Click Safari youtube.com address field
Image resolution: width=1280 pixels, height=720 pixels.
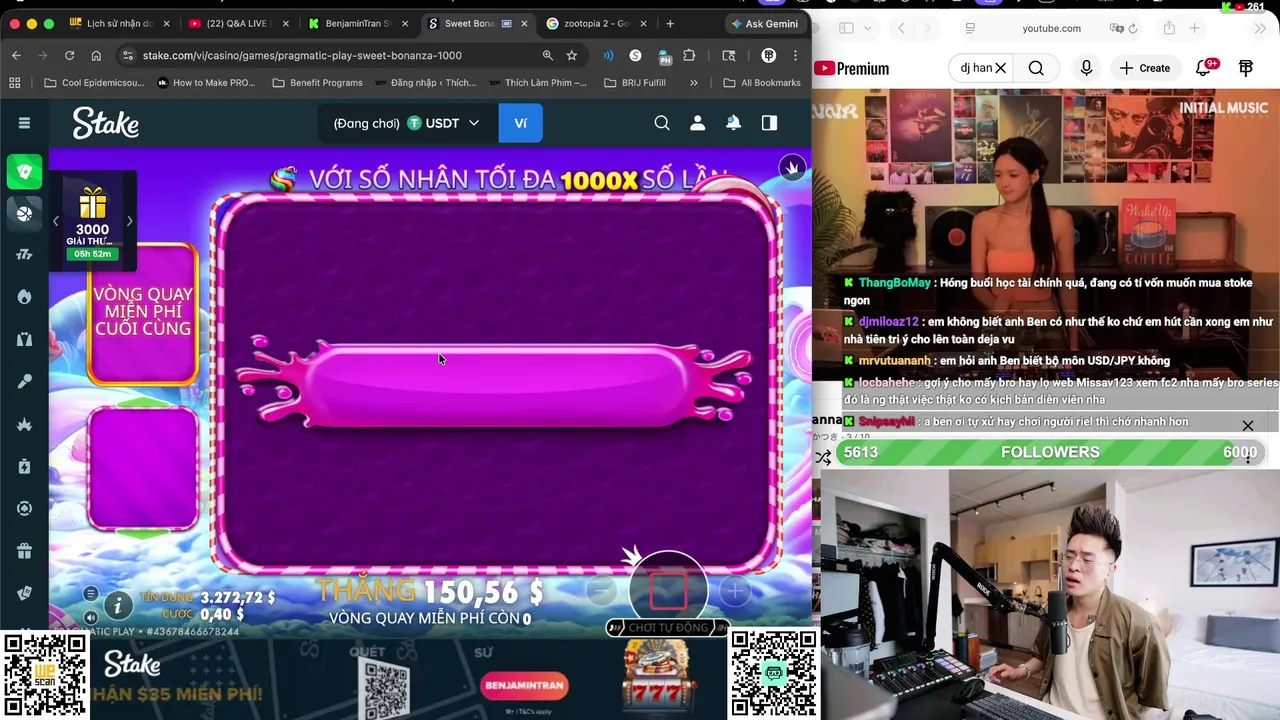pos(1051,28)
